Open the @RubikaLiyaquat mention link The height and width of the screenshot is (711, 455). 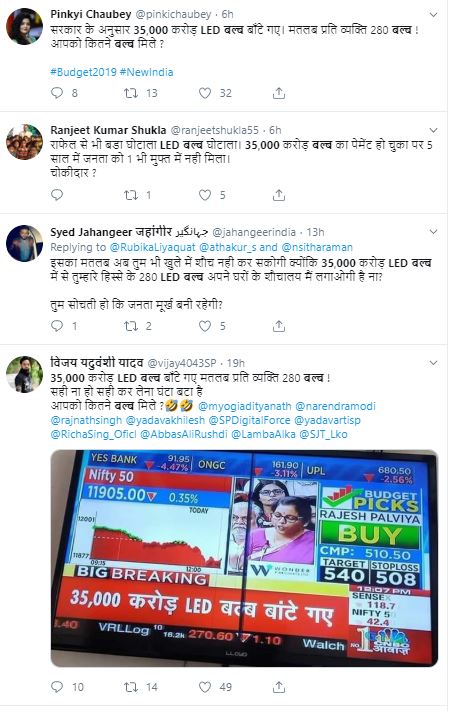pyautogui.click(x=152, y=248)
